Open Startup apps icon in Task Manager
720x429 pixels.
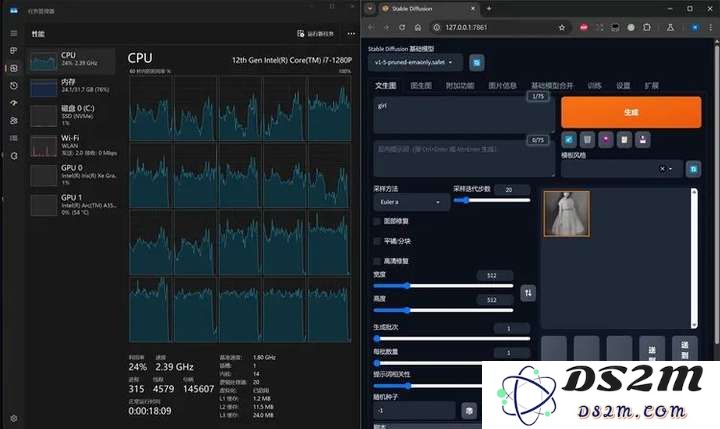click(14, 103)
